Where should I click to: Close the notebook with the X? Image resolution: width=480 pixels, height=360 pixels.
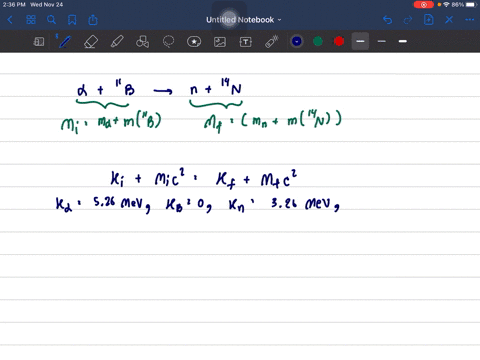point(449,20)
